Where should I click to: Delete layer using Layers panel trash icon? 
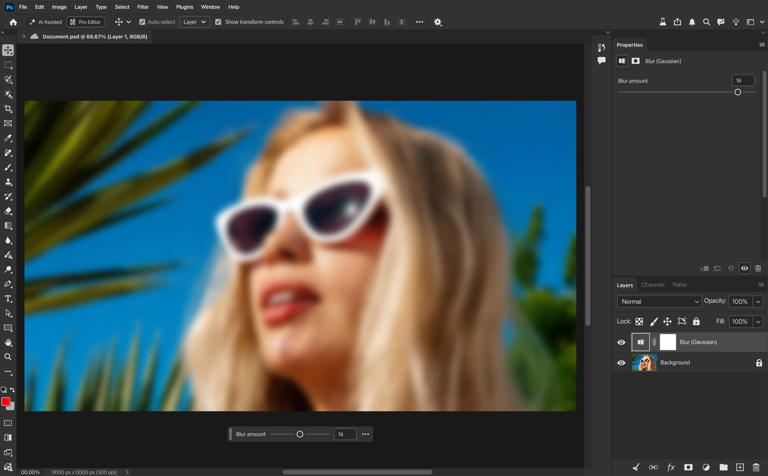pyautogui.click(x=756, y=467)
